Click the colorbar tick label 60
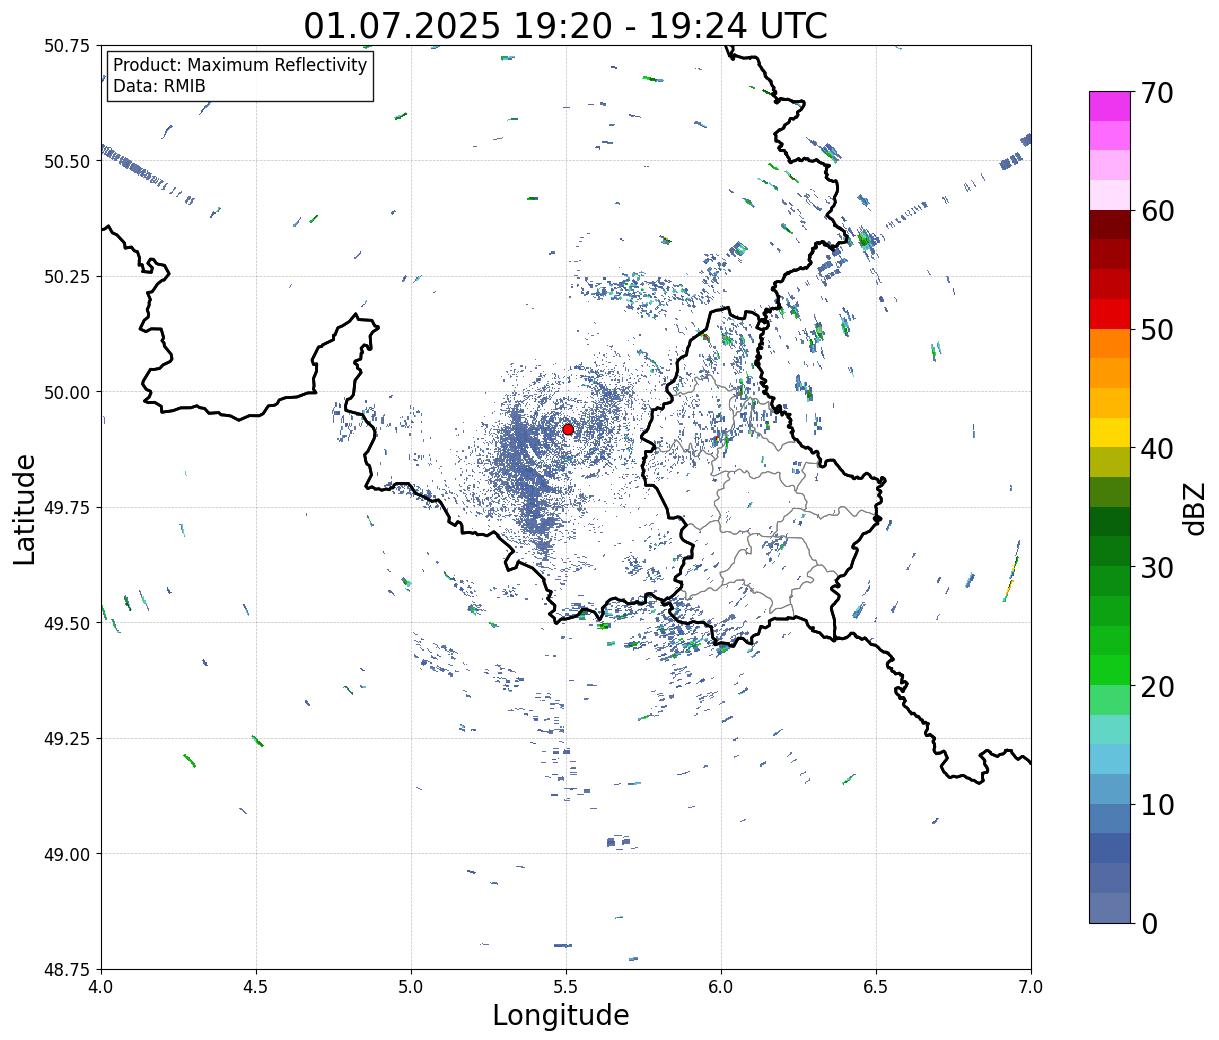This screenshot has height=1040, width=1219. (1156, 211)
